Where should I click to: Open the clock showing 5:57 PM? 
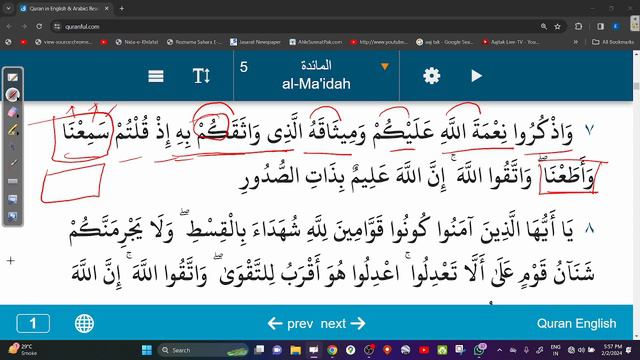coord(611,350)
